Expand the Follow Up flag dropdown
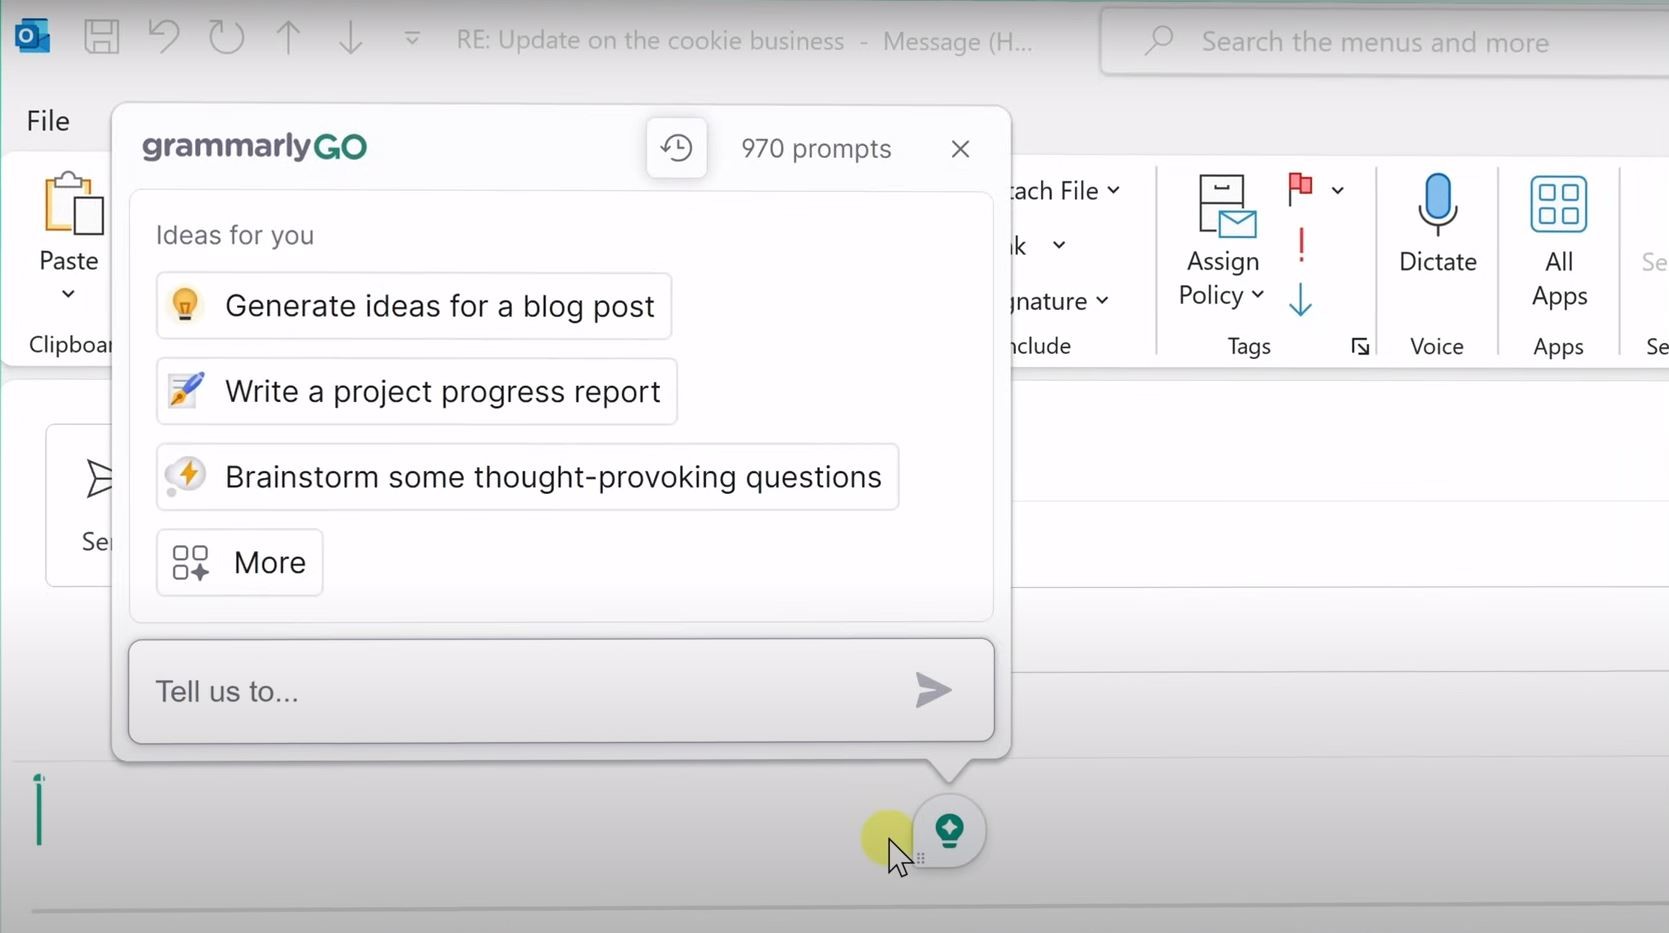 click(x=1337, y=190)
